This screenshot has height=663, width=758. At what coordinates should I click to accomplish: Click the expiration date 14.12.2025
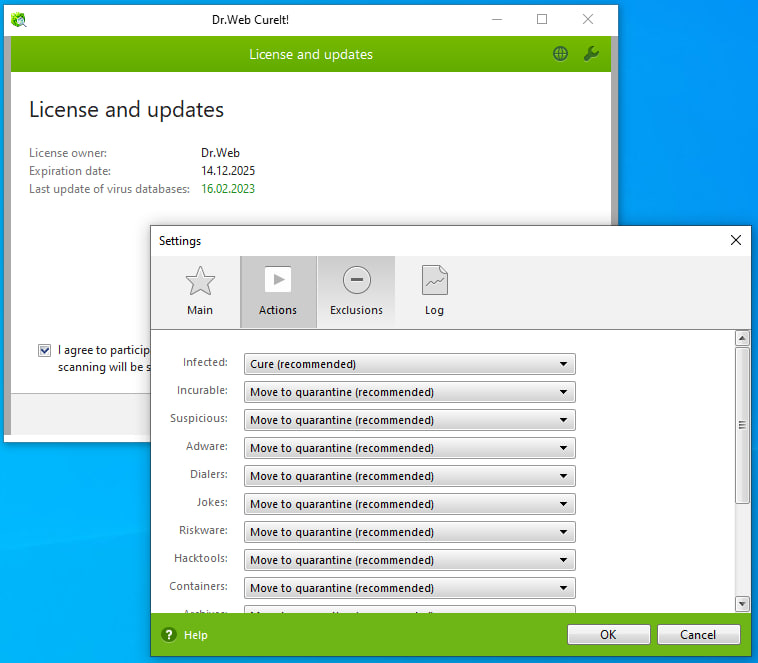(x=228, y=171)
